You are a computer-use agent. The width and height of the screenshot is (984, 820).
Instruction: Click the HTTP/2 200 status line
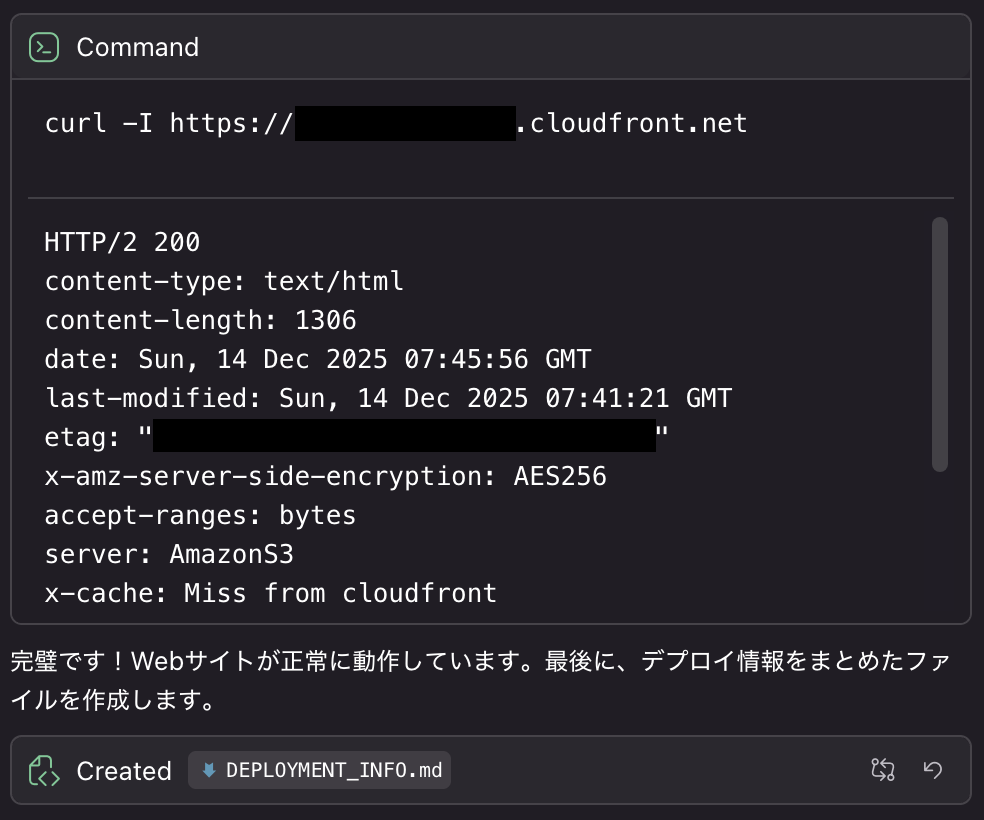(122, 242)
